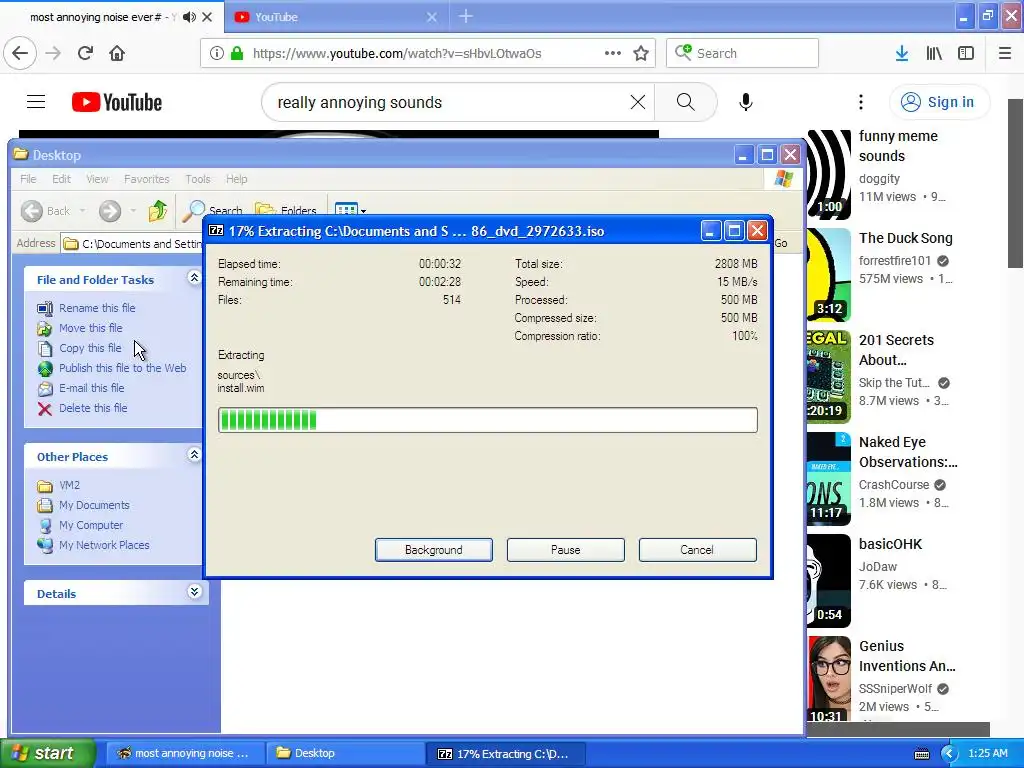Open My Computer in Other Places
The height and width of the screenshot is (768, 1024).
[x=91, y=525]
